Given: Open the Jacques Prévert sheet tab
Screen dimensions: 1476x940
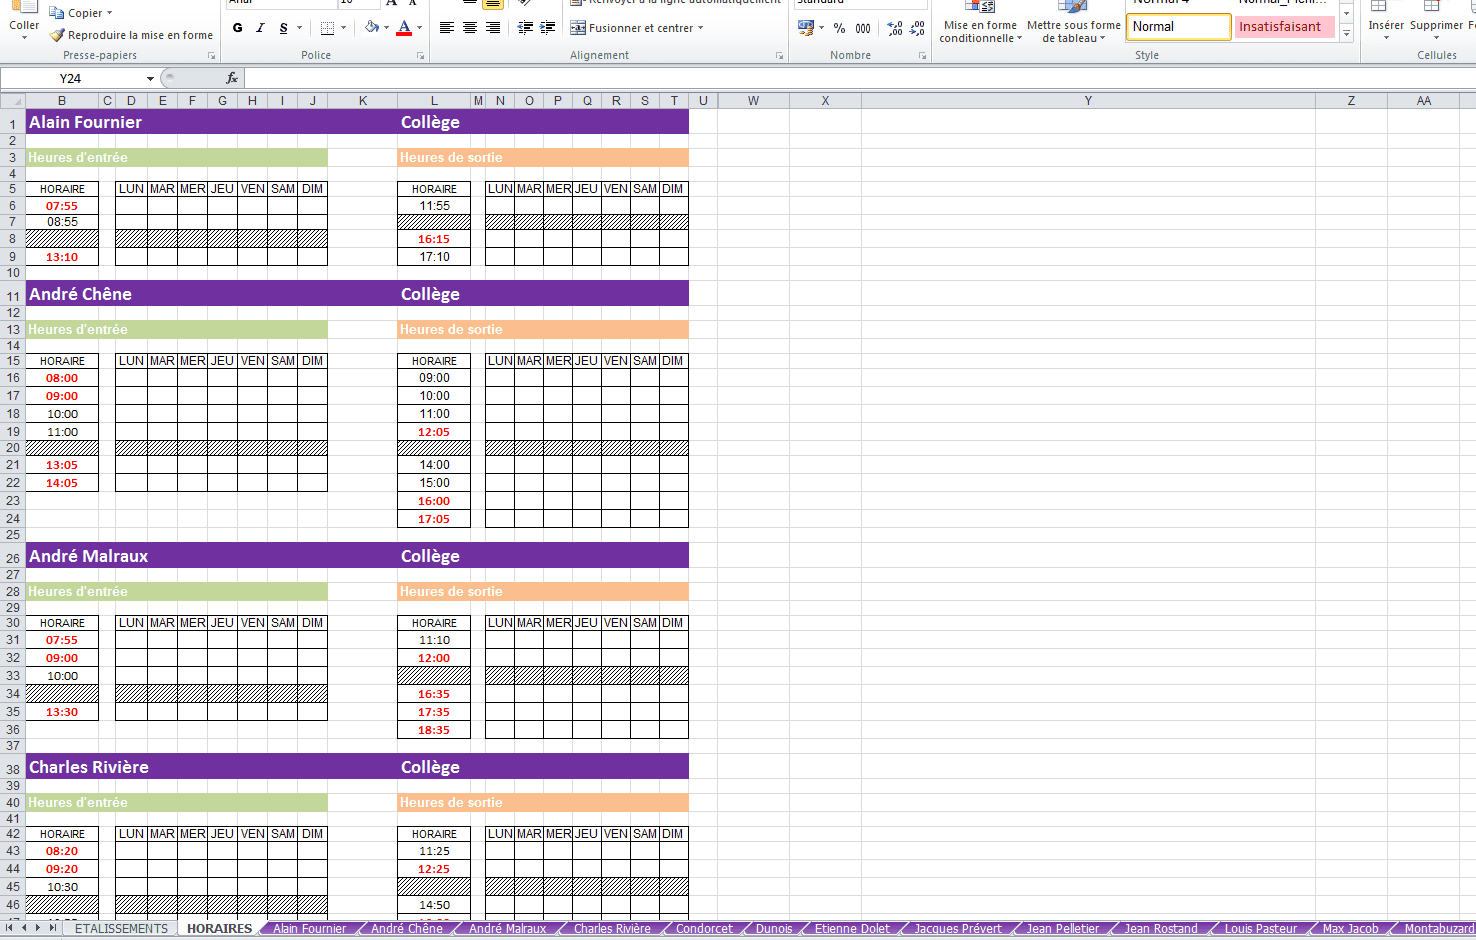Looking at the screenshot, I should pos(957,929).
